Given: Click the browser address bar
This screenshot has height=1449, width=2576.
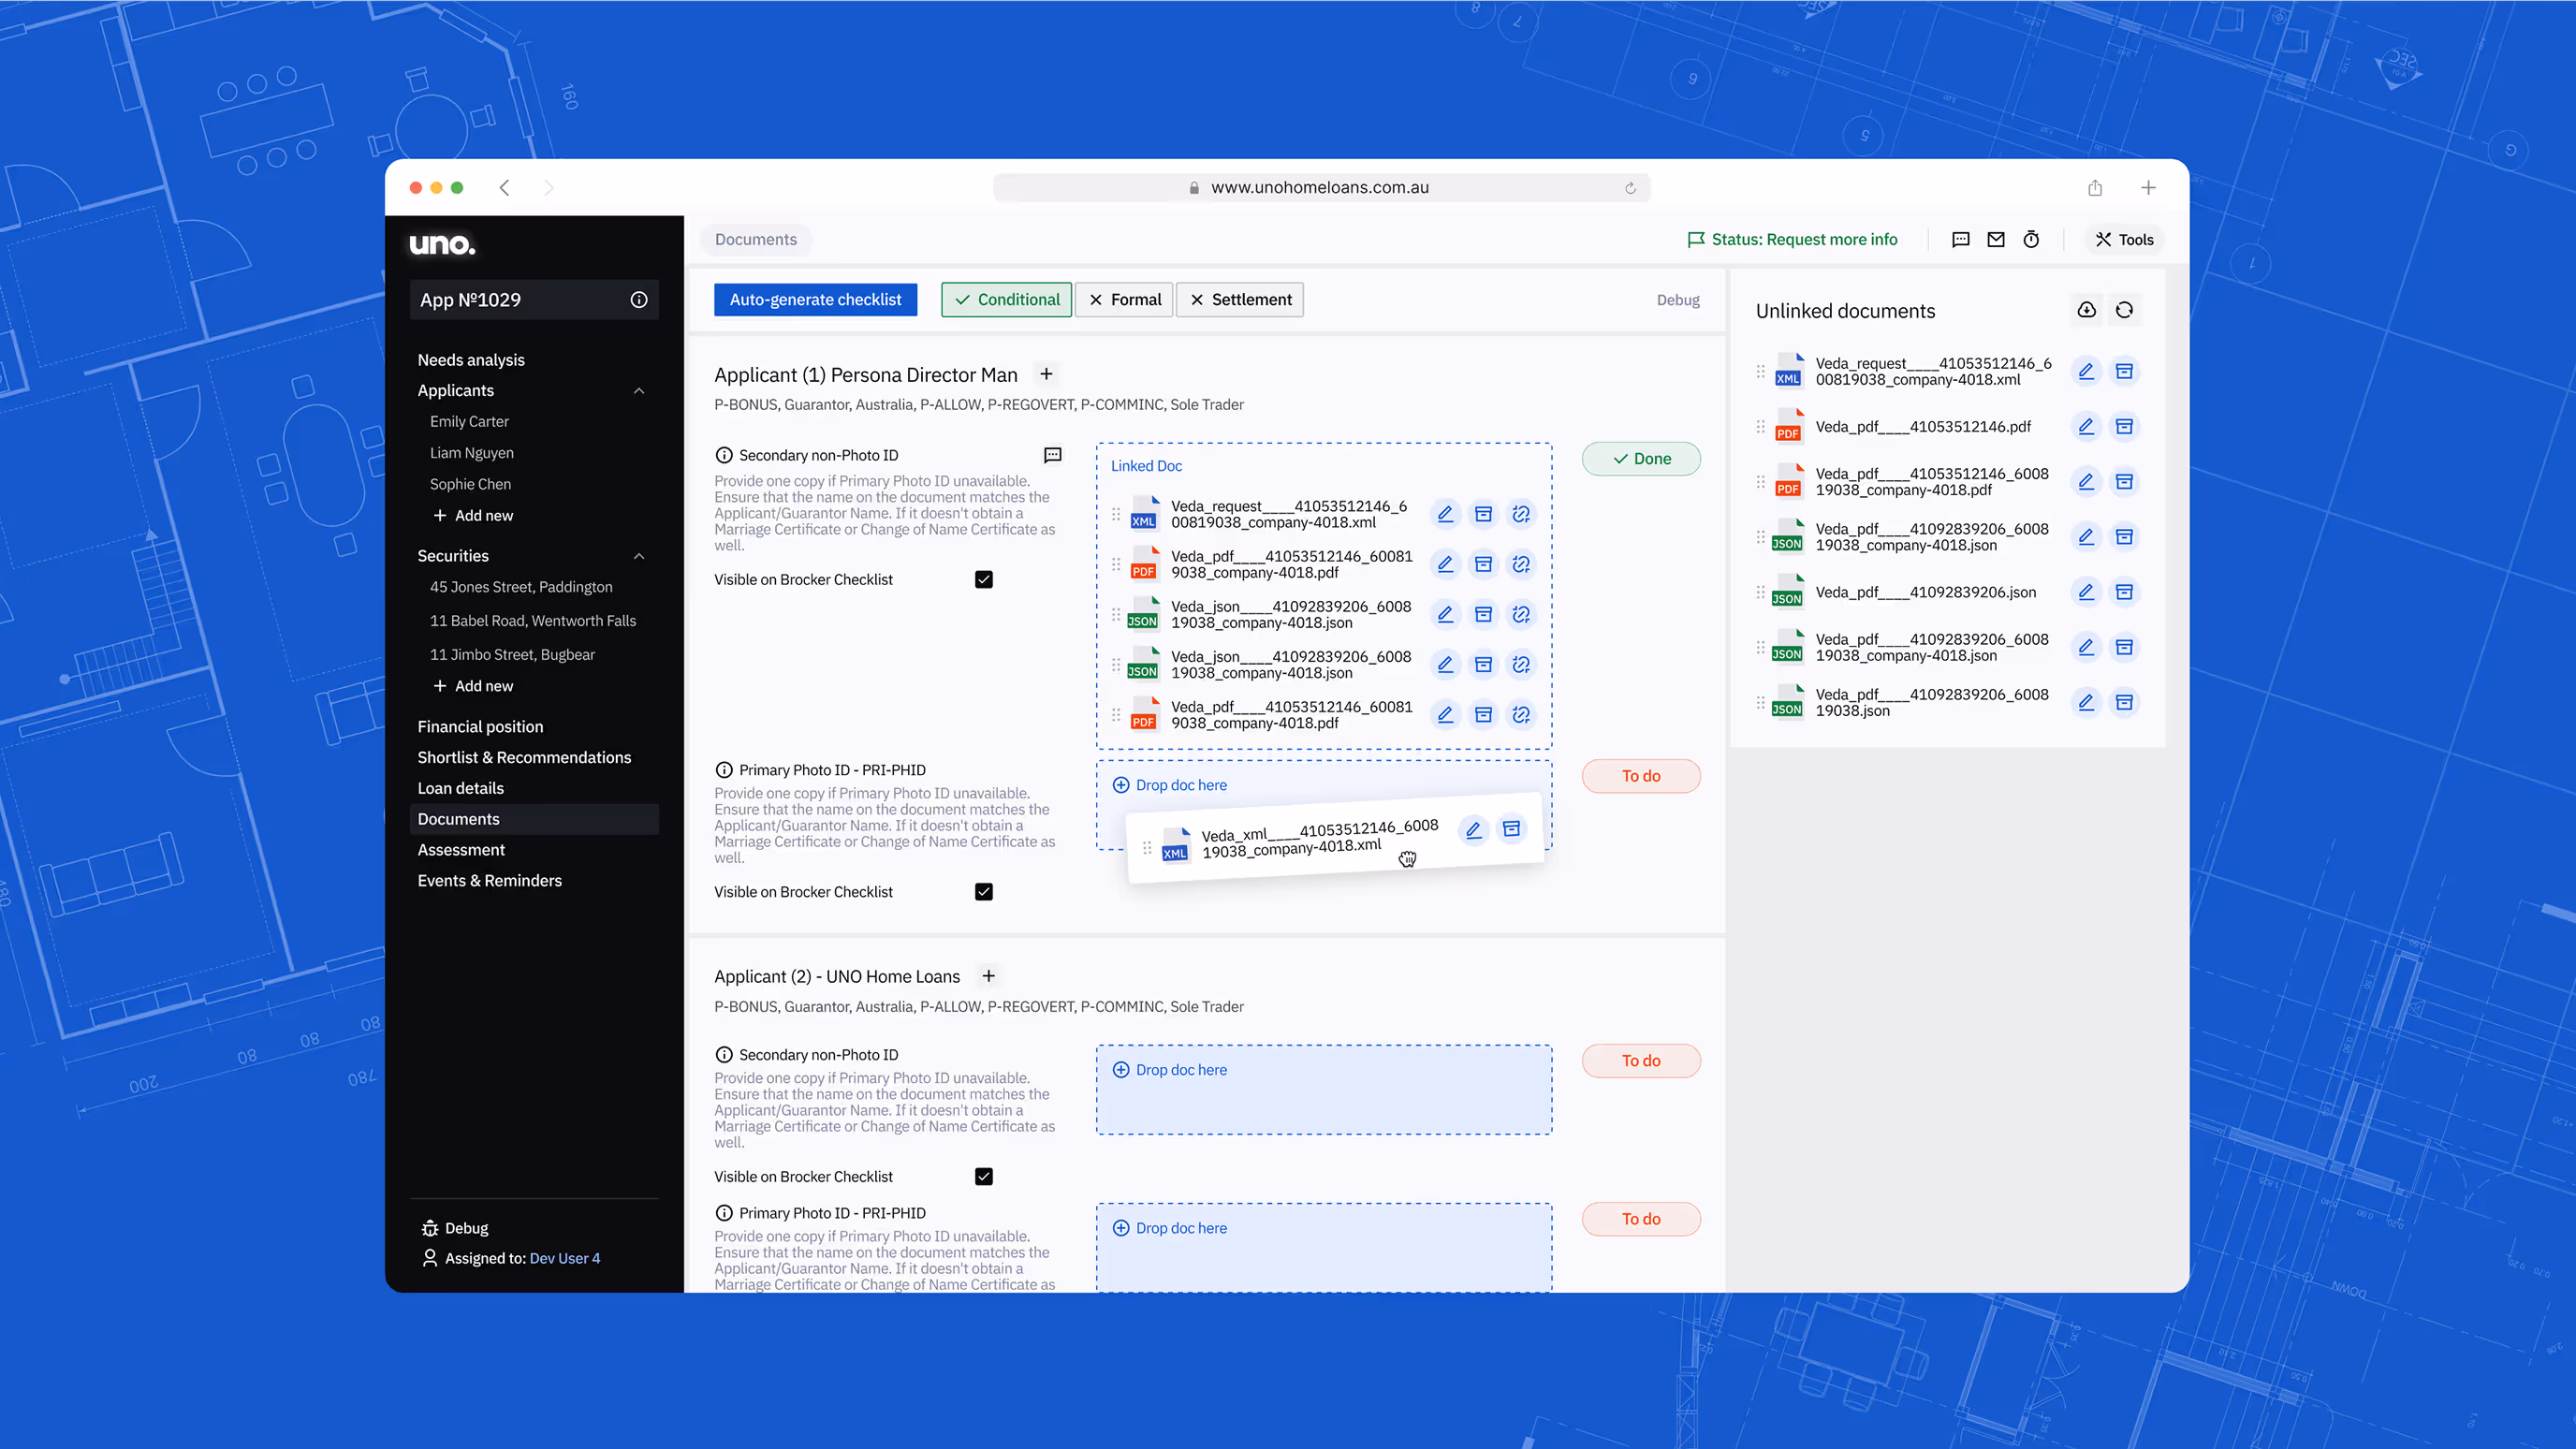Looking at the screenshot, I should point(1321,188).
